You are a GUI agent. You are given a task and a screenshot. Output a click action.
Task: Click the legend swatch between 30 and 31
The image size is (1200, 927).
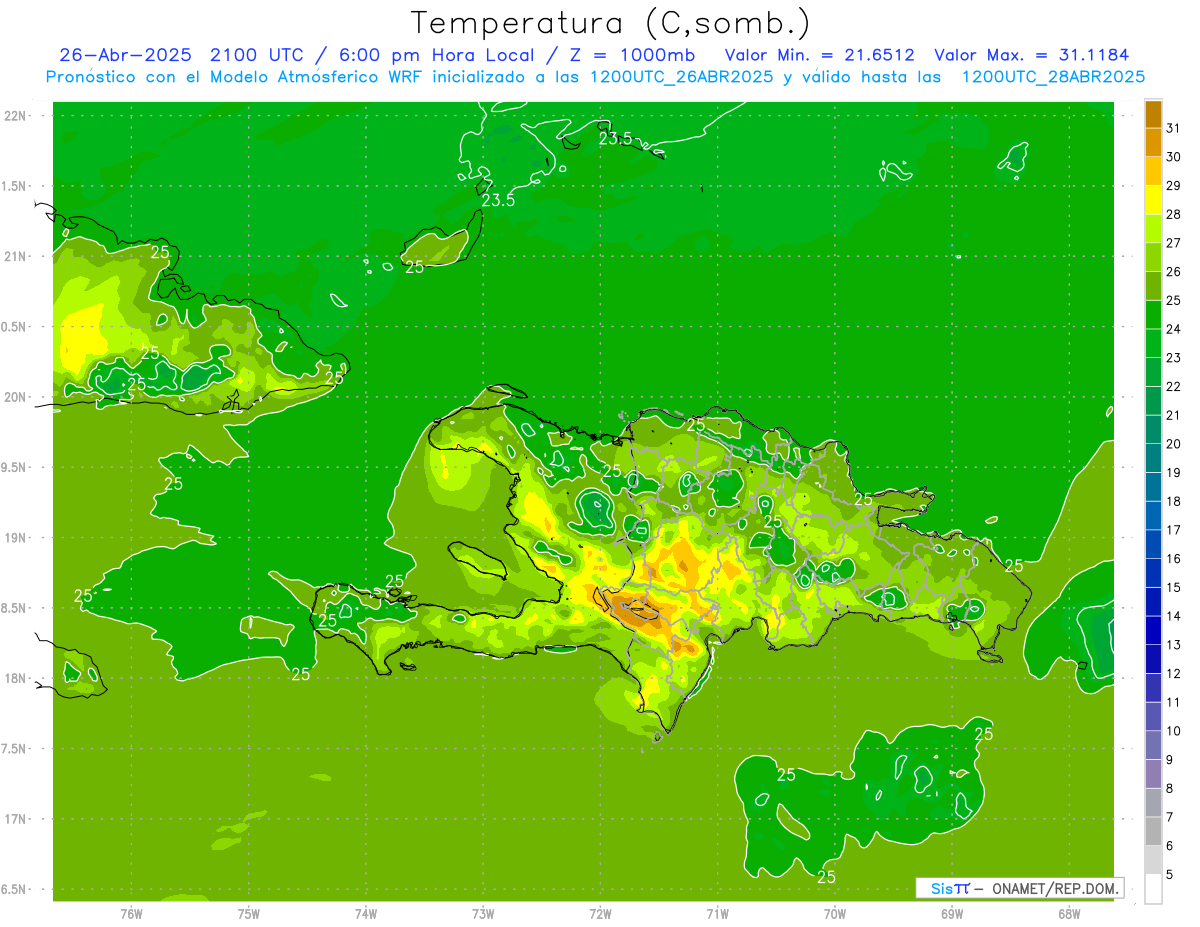tap(1153, 143)
